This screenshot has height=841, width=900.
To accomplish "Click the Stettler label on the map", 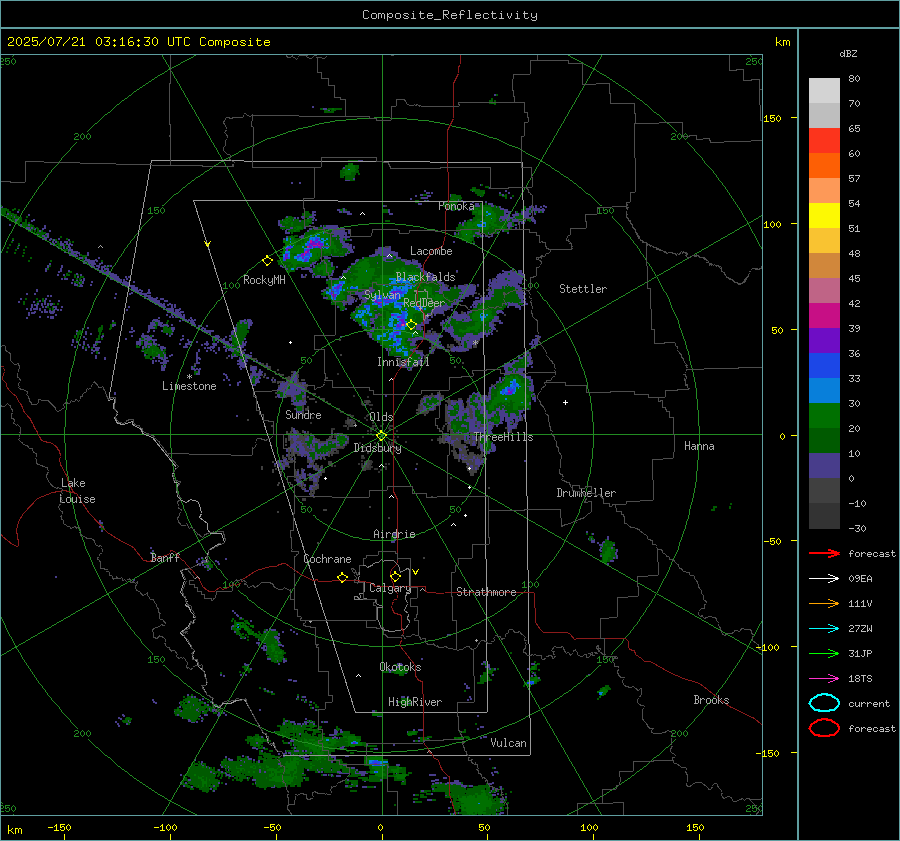I will 583,289.
